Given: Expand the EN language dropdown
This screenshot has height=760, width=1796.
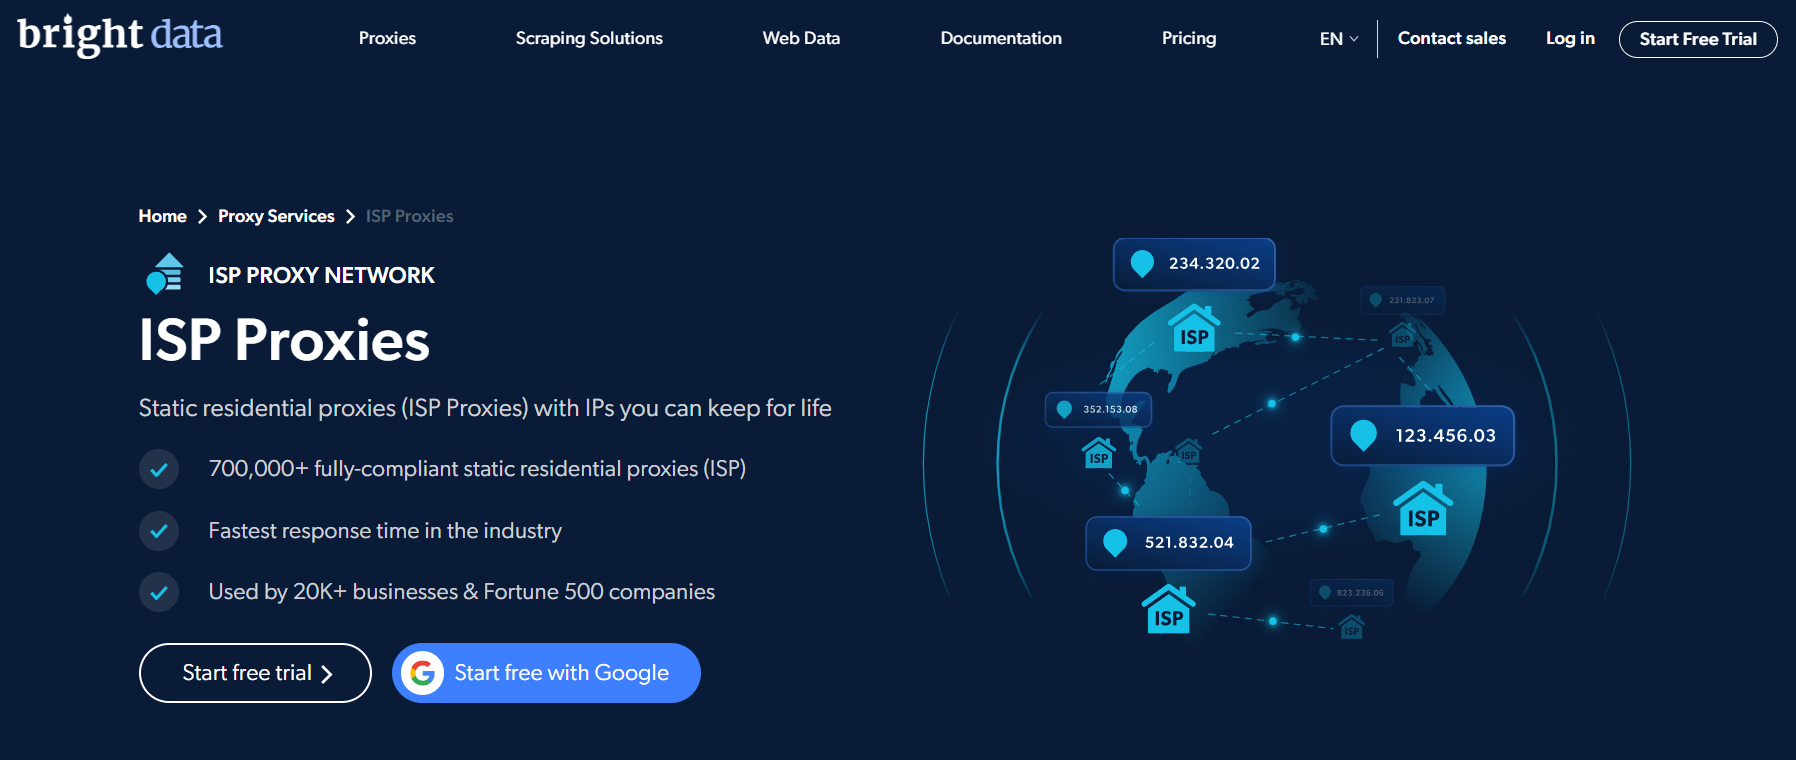Looking at the screenshot, I should tap(1339, 39).
